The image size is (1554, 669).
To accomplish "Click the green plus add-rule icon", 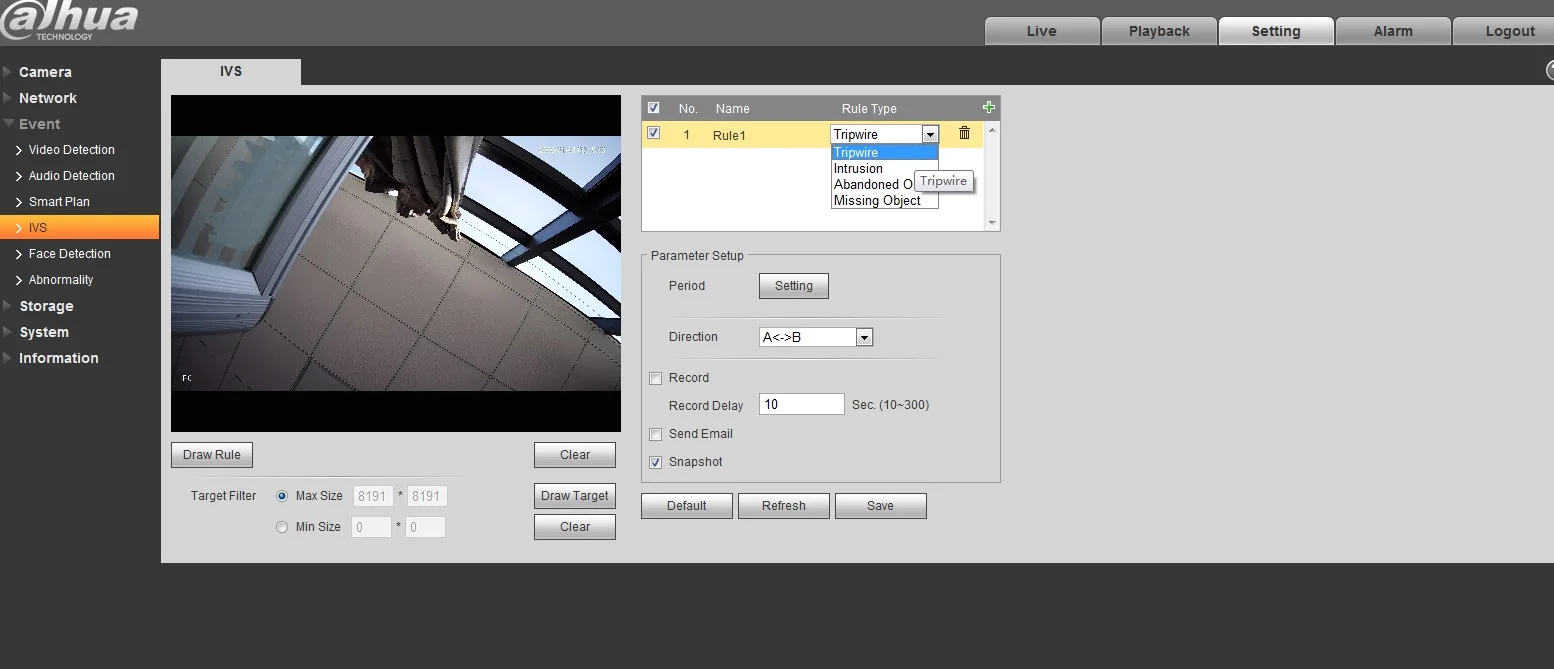I will pos(989,108).
